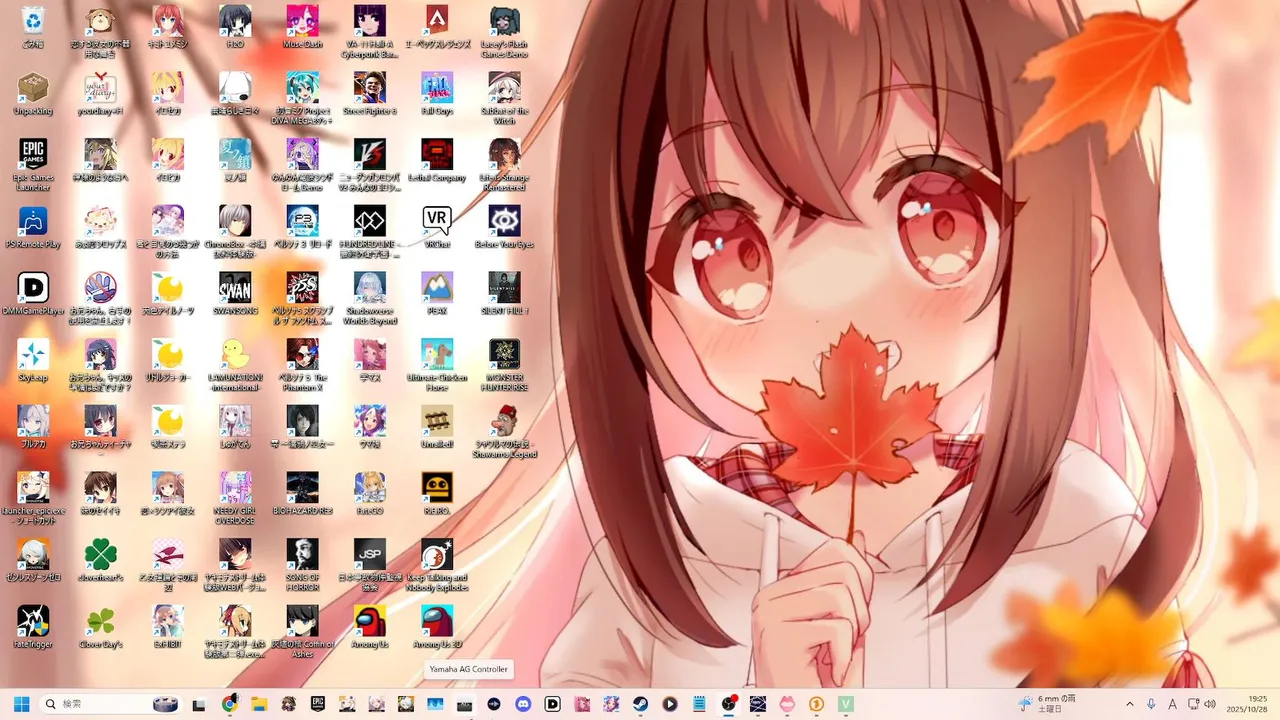Click the microphone tray icon

point(1152,704)
